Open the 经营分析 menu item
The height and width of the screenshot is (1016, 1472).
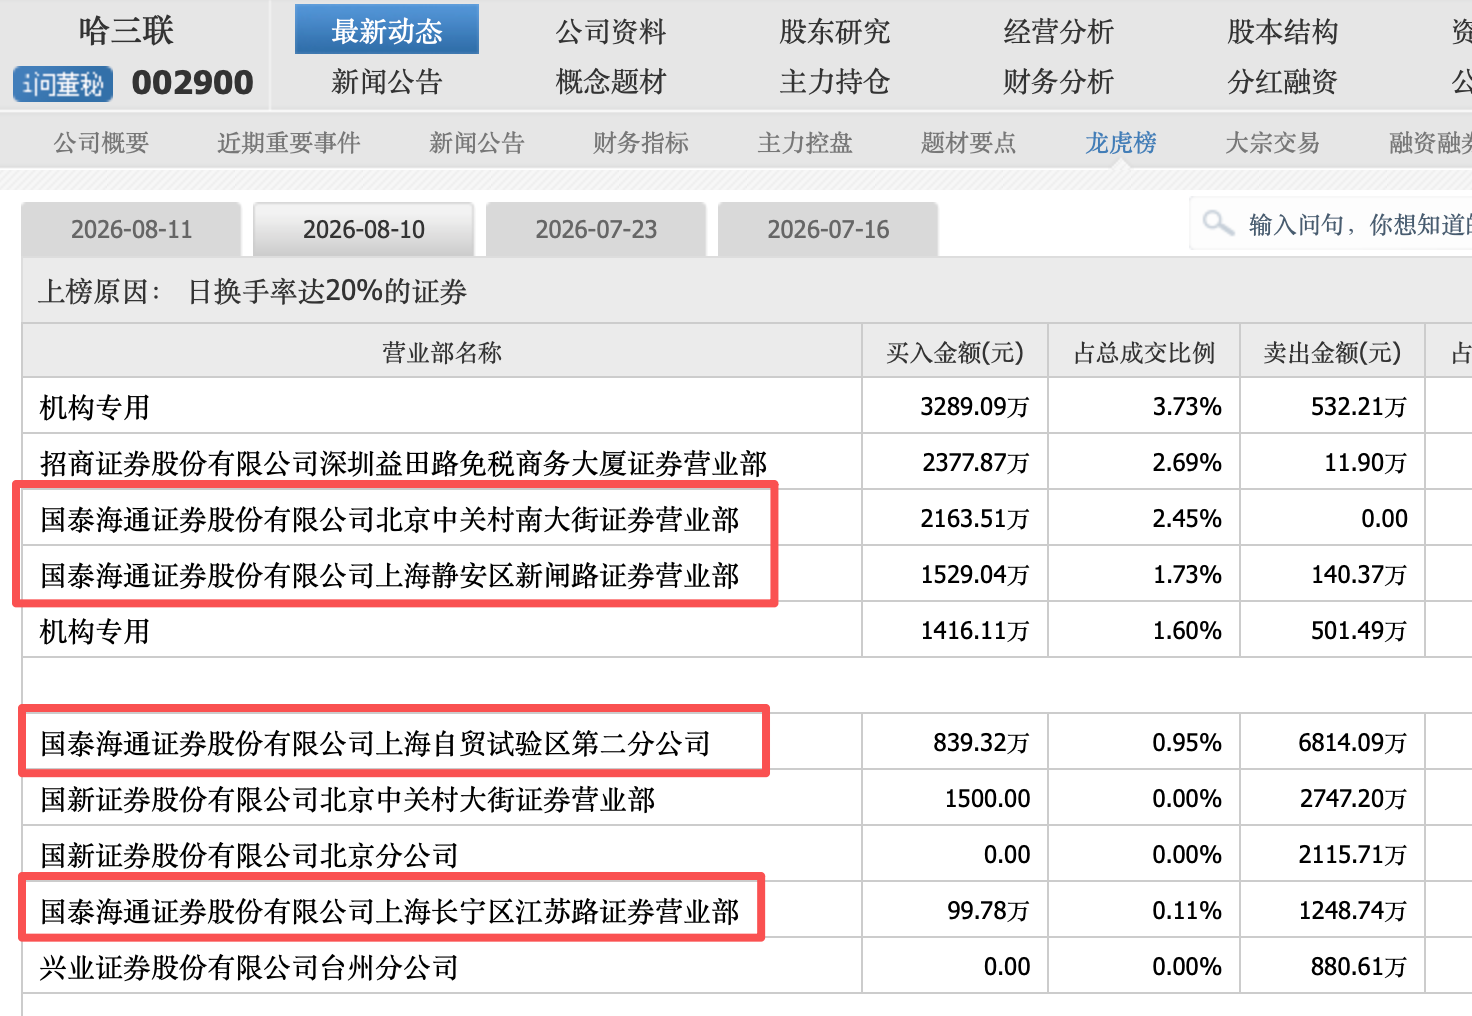tap(1059, 31)
